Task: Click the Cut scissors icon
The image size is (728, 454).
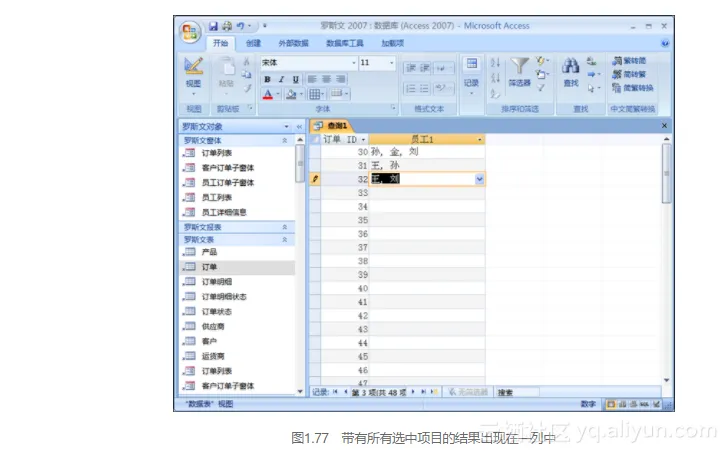Action: [x=247, y=61]
